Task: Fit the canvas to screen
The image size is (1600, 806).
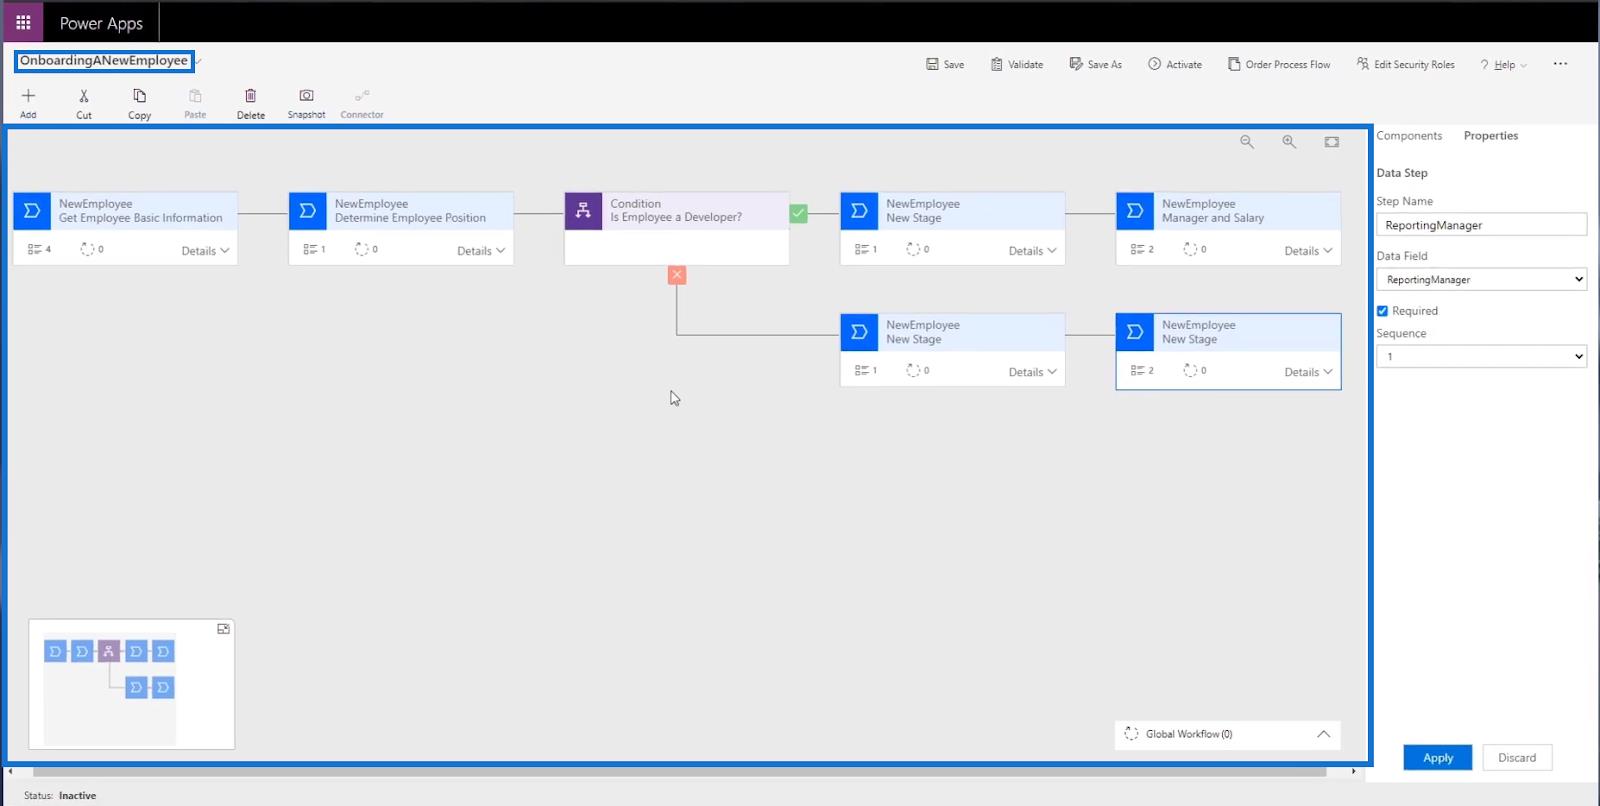Action: [x=1332, y=142]
